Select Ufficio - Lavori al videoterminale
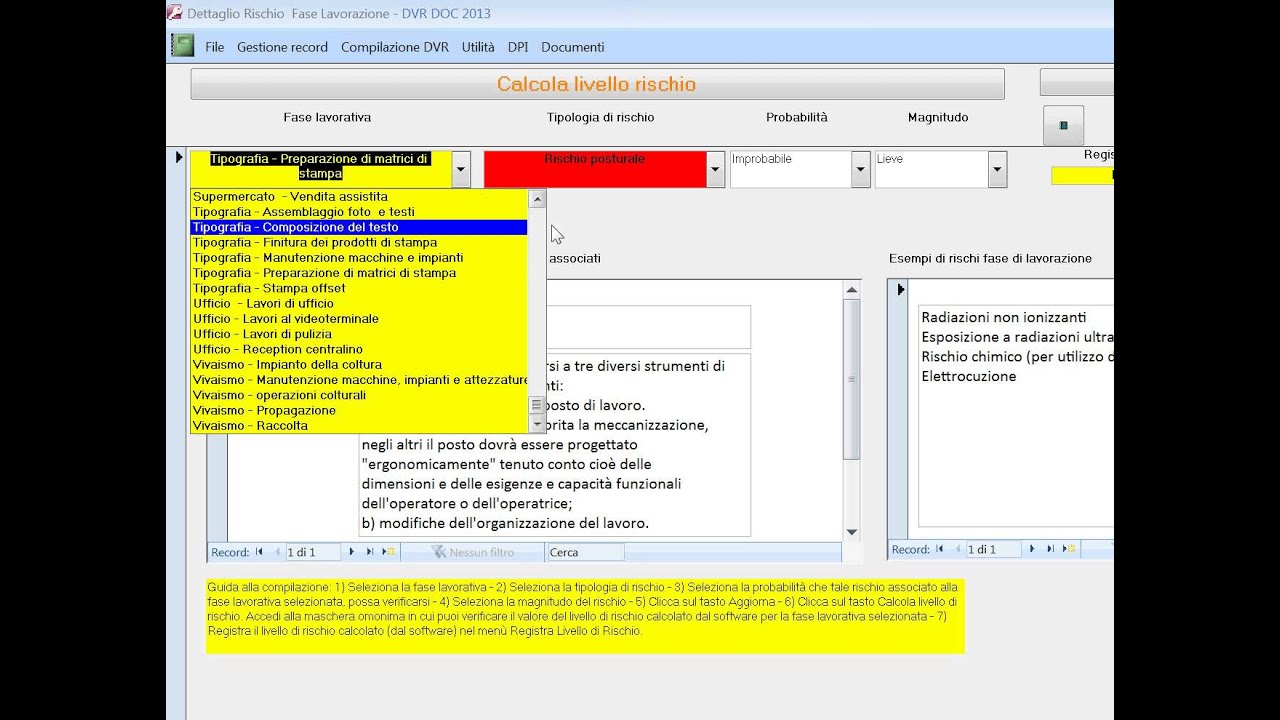The width and height of the screenshot is (1280, 720). coord(359,319)
